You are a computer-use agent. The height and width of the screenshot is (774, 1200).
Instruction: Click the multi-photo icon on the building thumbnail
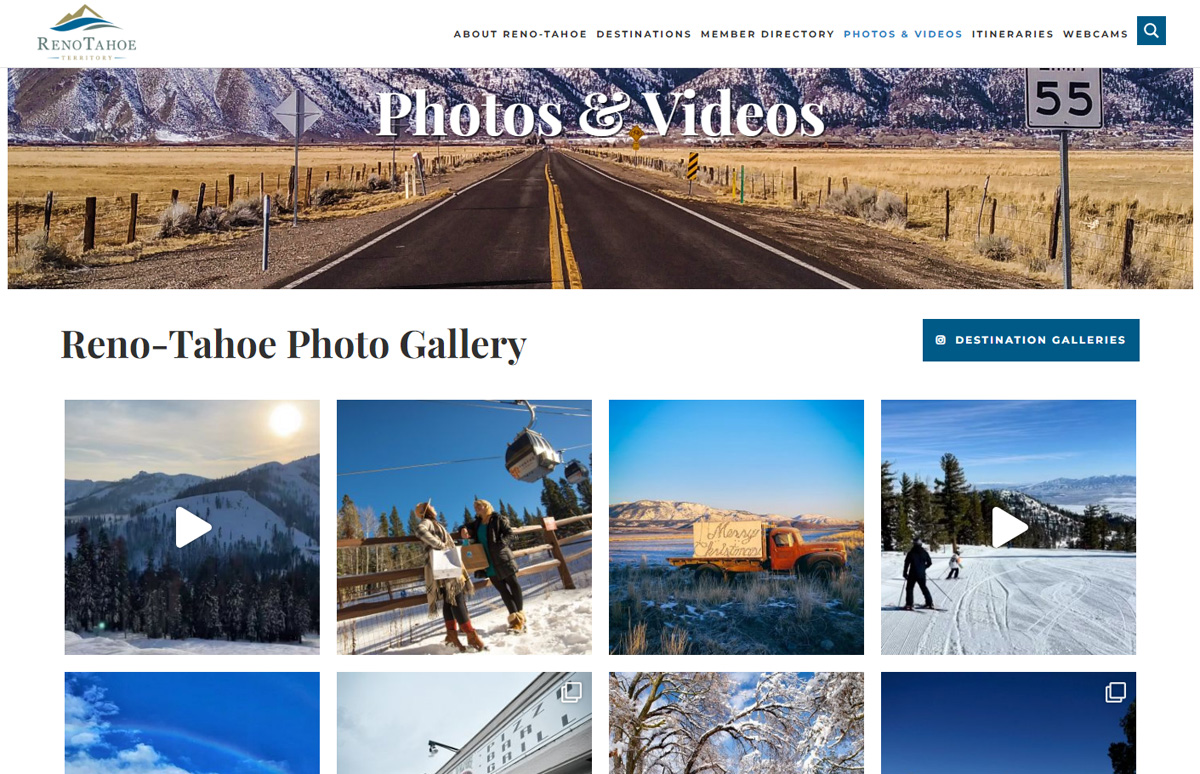point(571,692)
